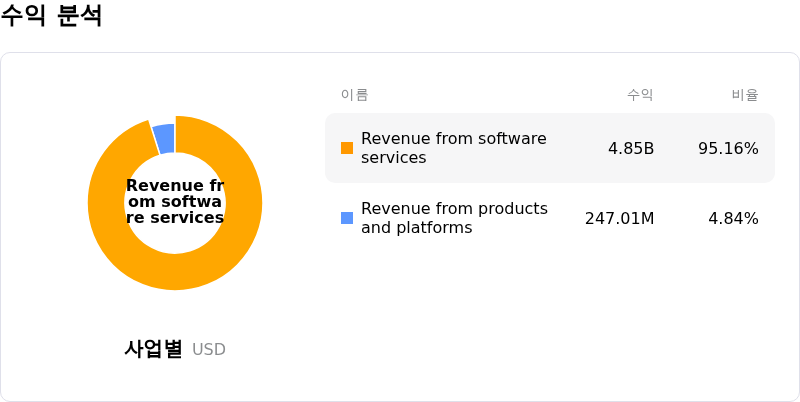Click the 247.01M revenue value

point(619,218)
